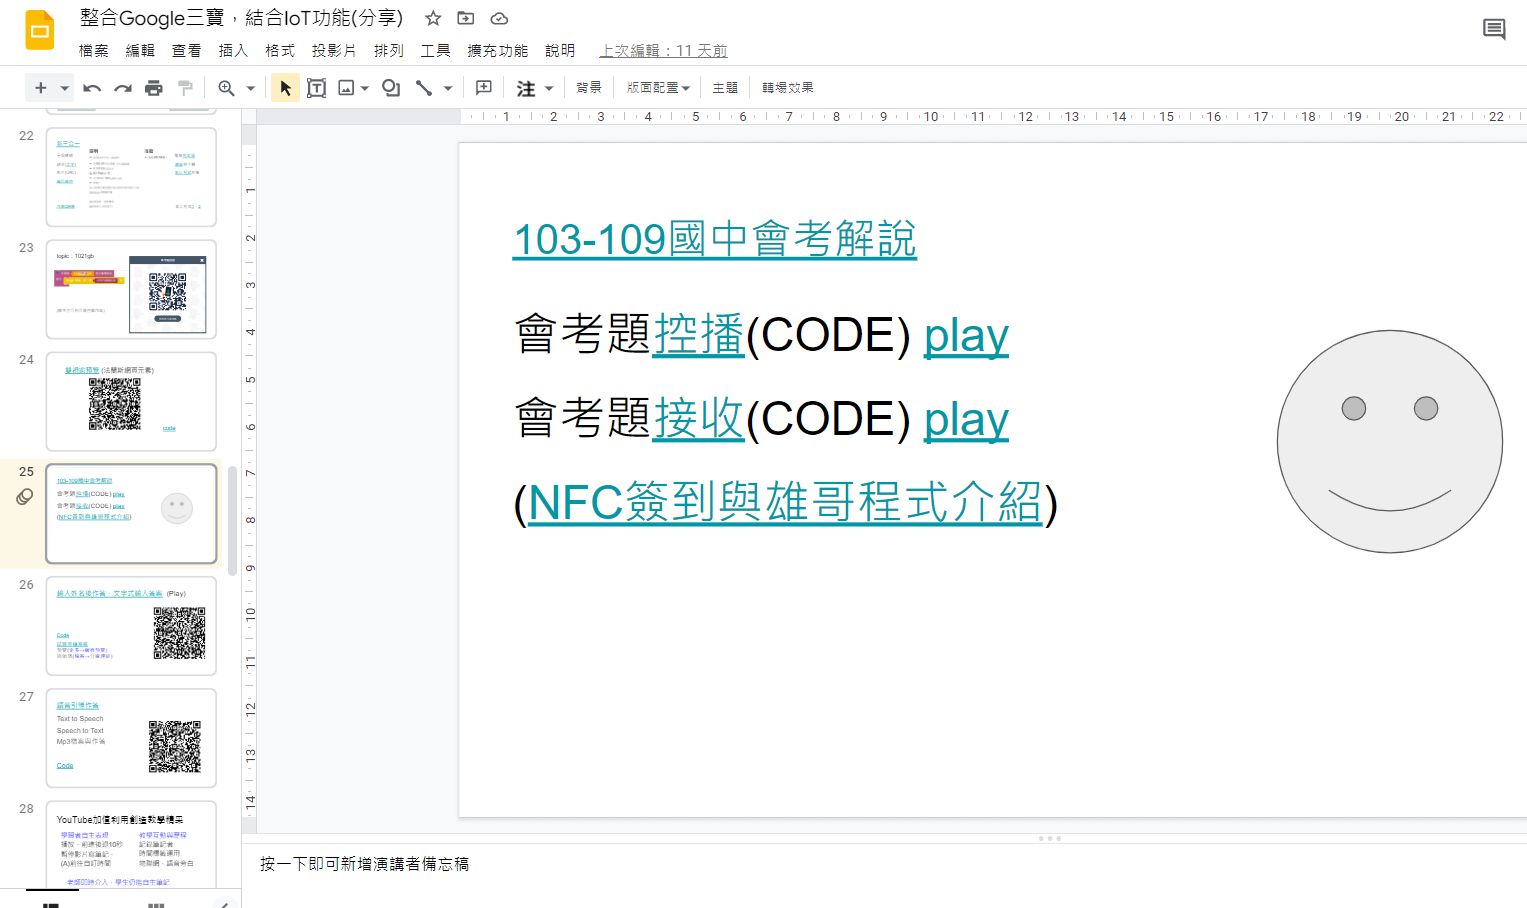
Task: Move the presentation to a folder
Action: click(466, 18)
